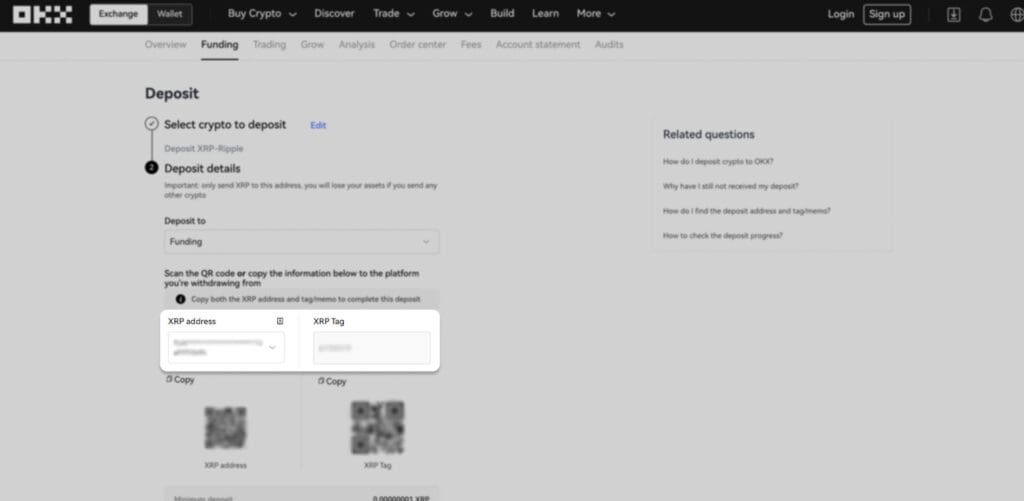The height and width of the screenshot is (501, 1024).
Task: Click the Sign up button
Action: coord(887,14)
